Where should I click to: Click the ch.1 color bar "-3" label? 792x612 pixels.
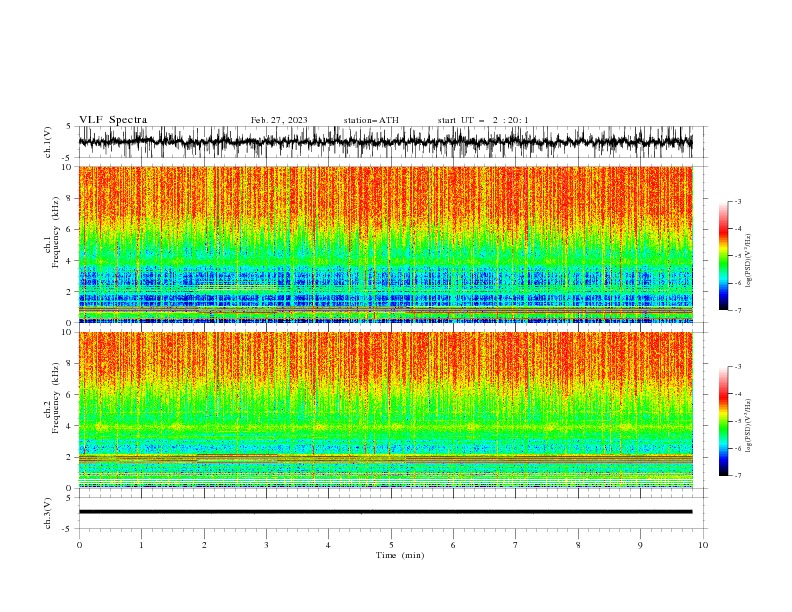(738, 201)
